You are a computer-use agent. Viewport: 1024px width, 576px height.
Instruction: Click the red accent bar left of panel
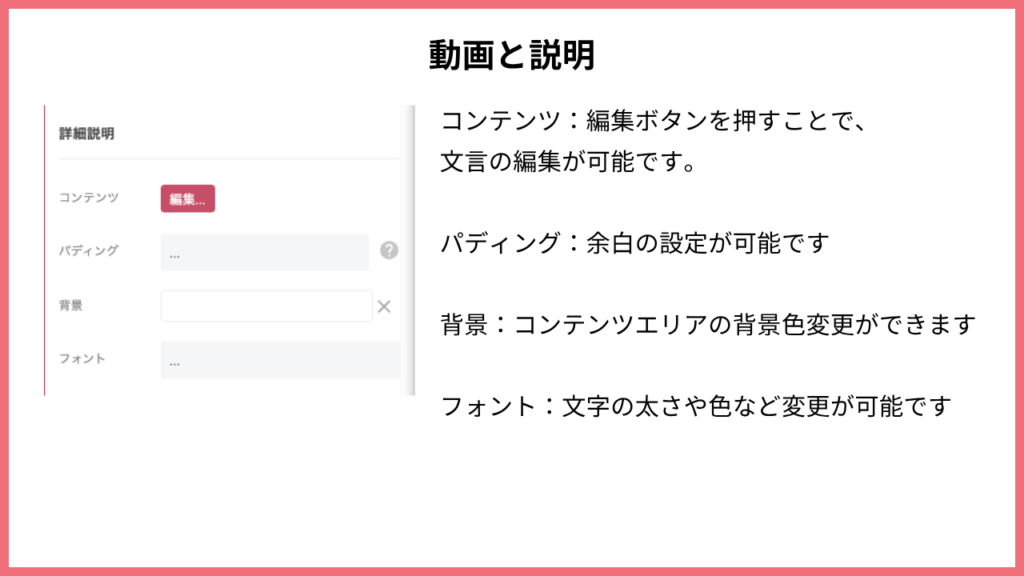tap(44, 250)
